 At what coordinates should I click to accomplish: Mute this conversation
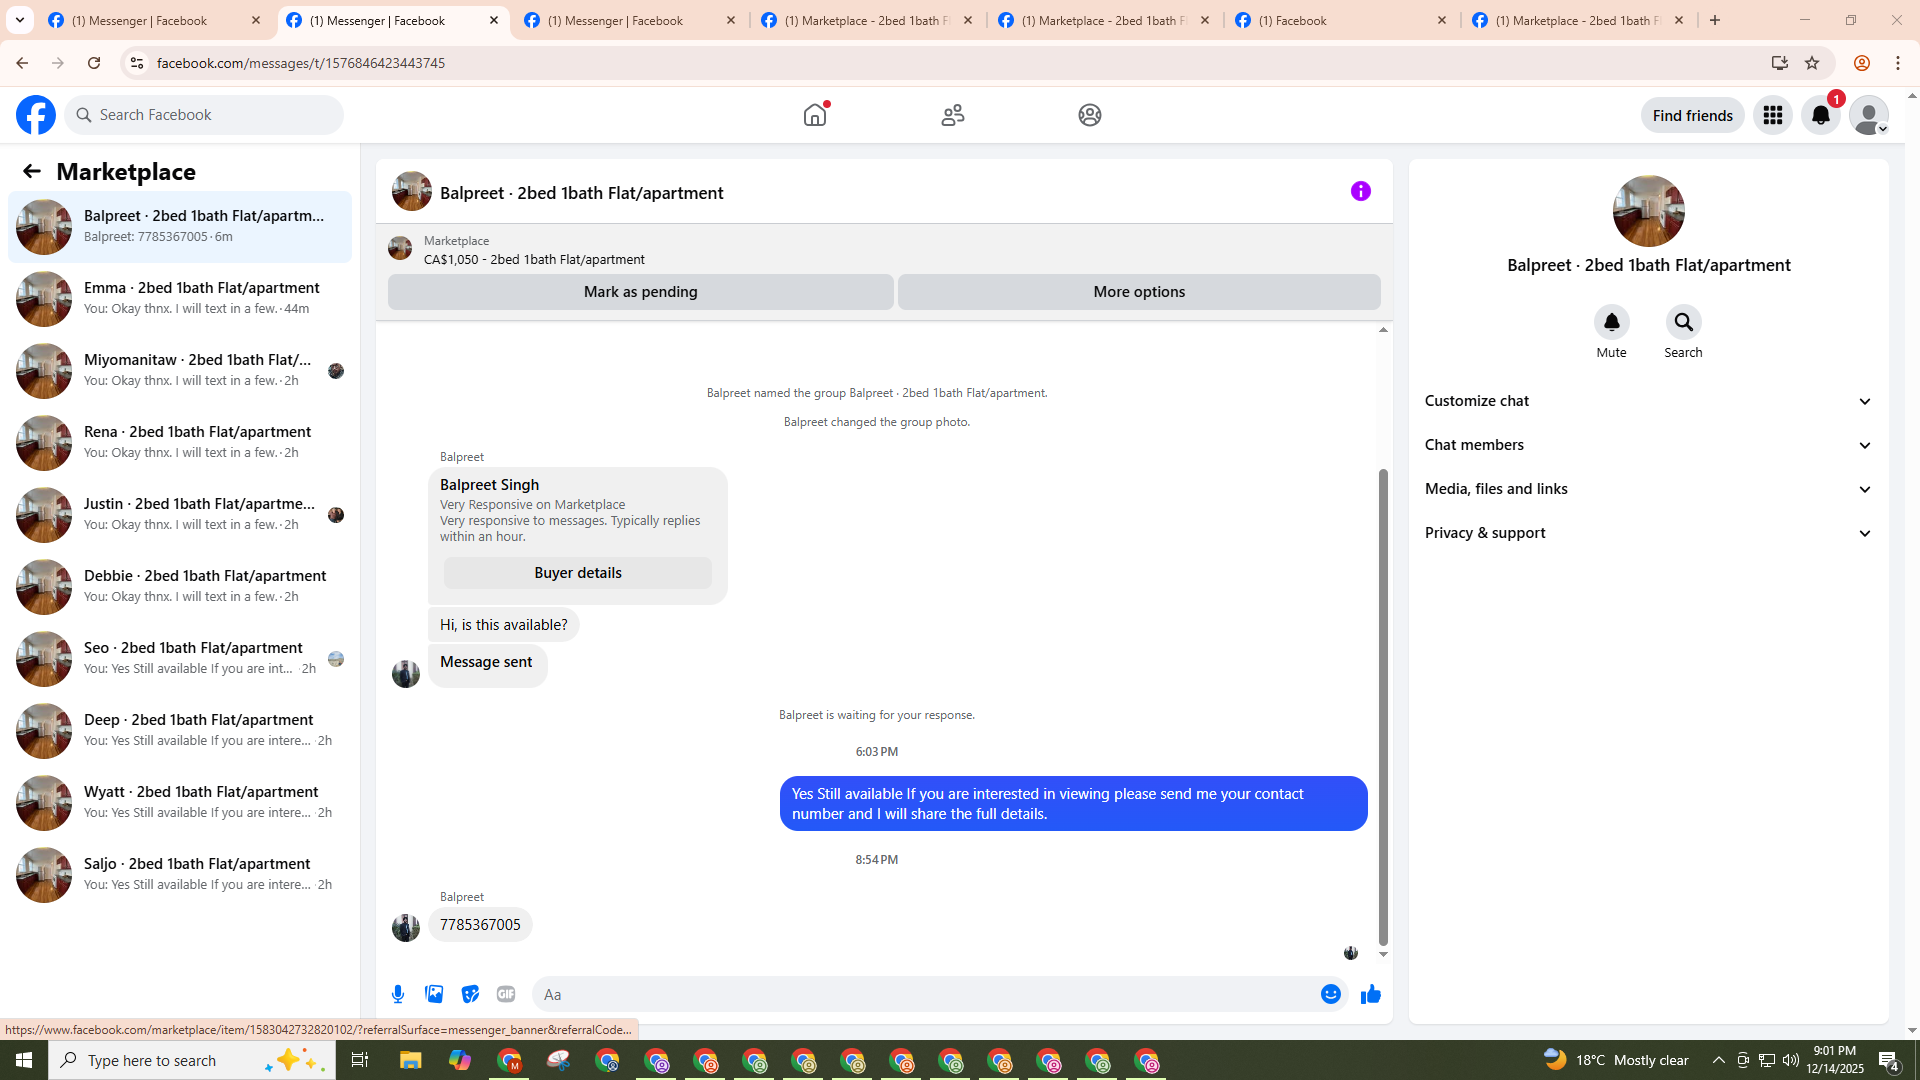pos(1611,323)
